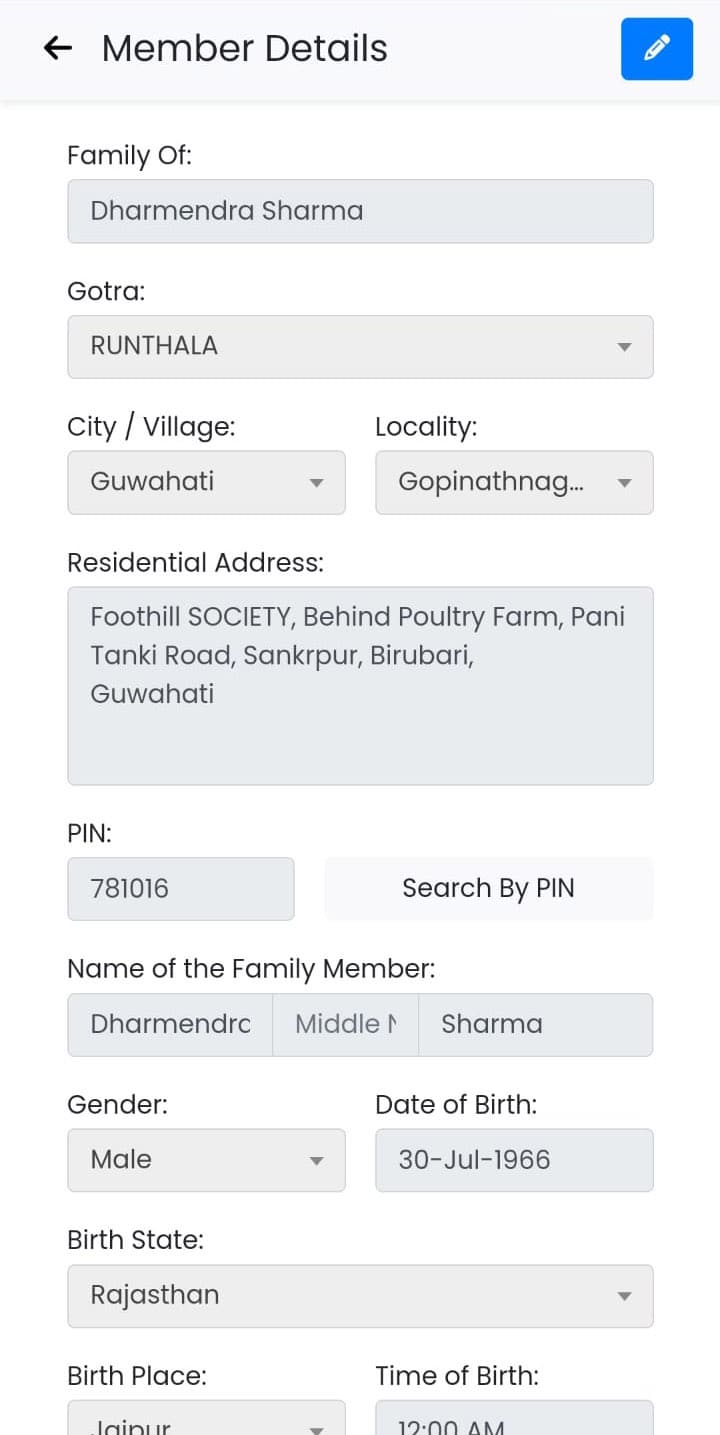Click the Search By PIN button
720x1435 pixels.
(x=488, y=888)
